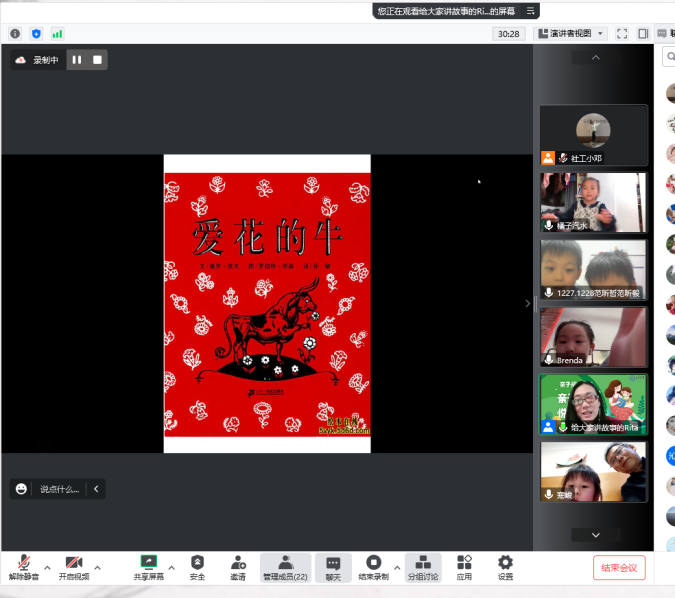Collapse video strip with side arrow
The height and width of the screenshot is (598, 675).
coord(528,304)
